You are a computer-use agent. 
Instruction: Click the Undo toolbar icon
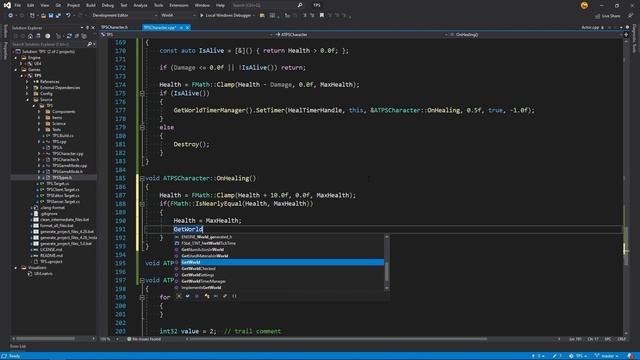(68, 16)
